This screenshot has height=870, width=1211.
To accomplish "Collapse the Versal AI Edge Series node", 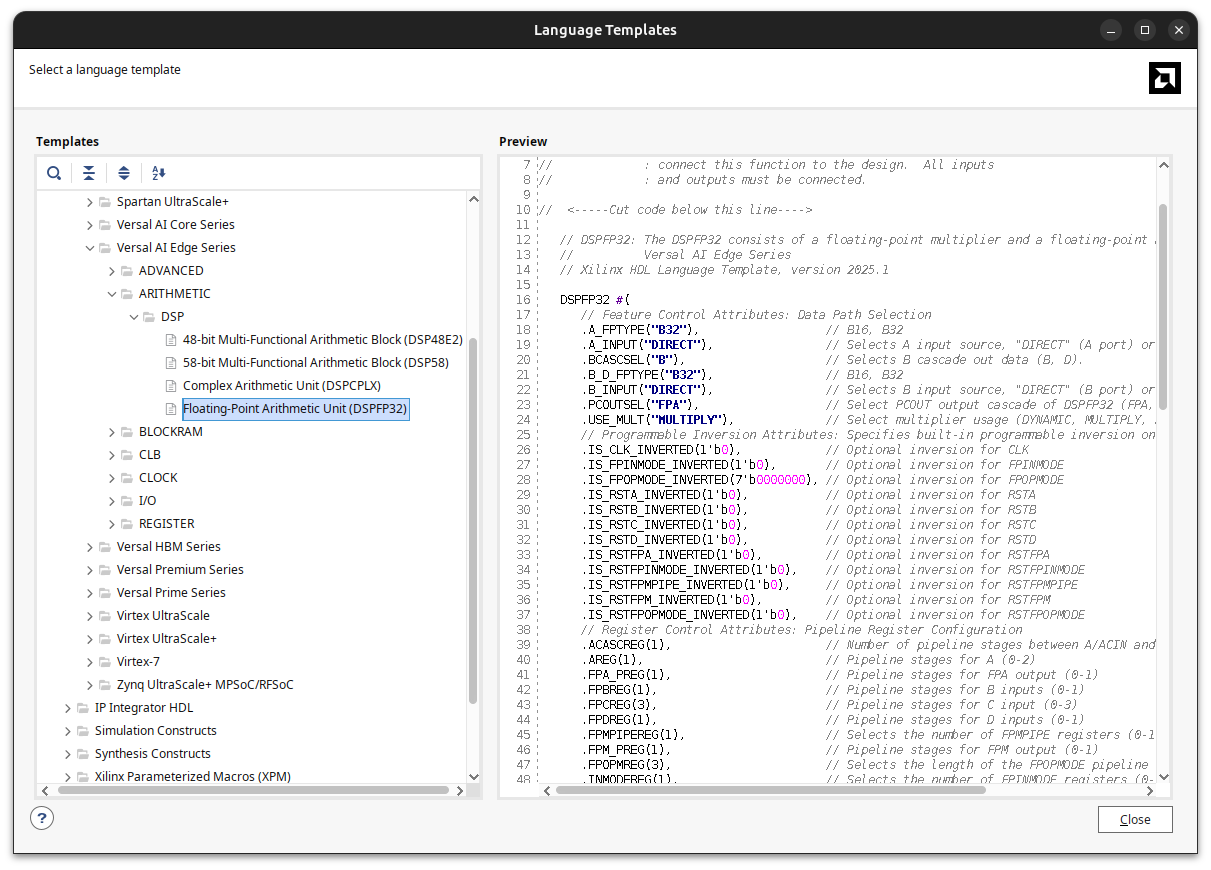I will click(x=90, y=248).
